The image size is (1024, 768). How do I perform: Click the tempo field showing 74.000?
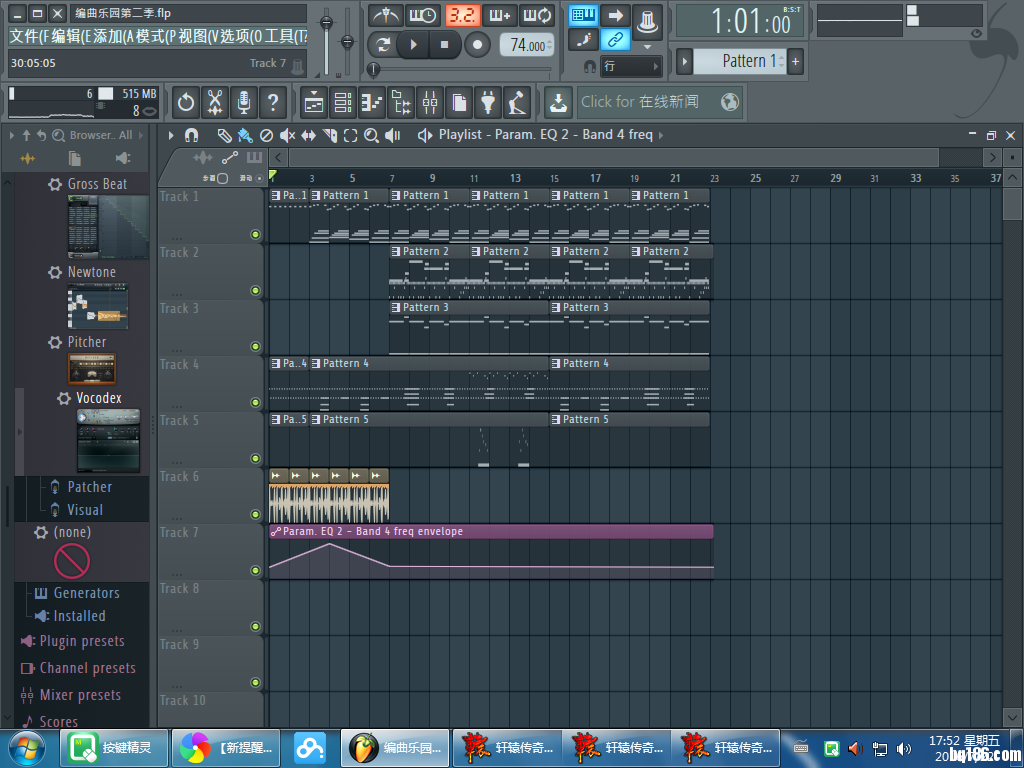(x=526, y=45)
